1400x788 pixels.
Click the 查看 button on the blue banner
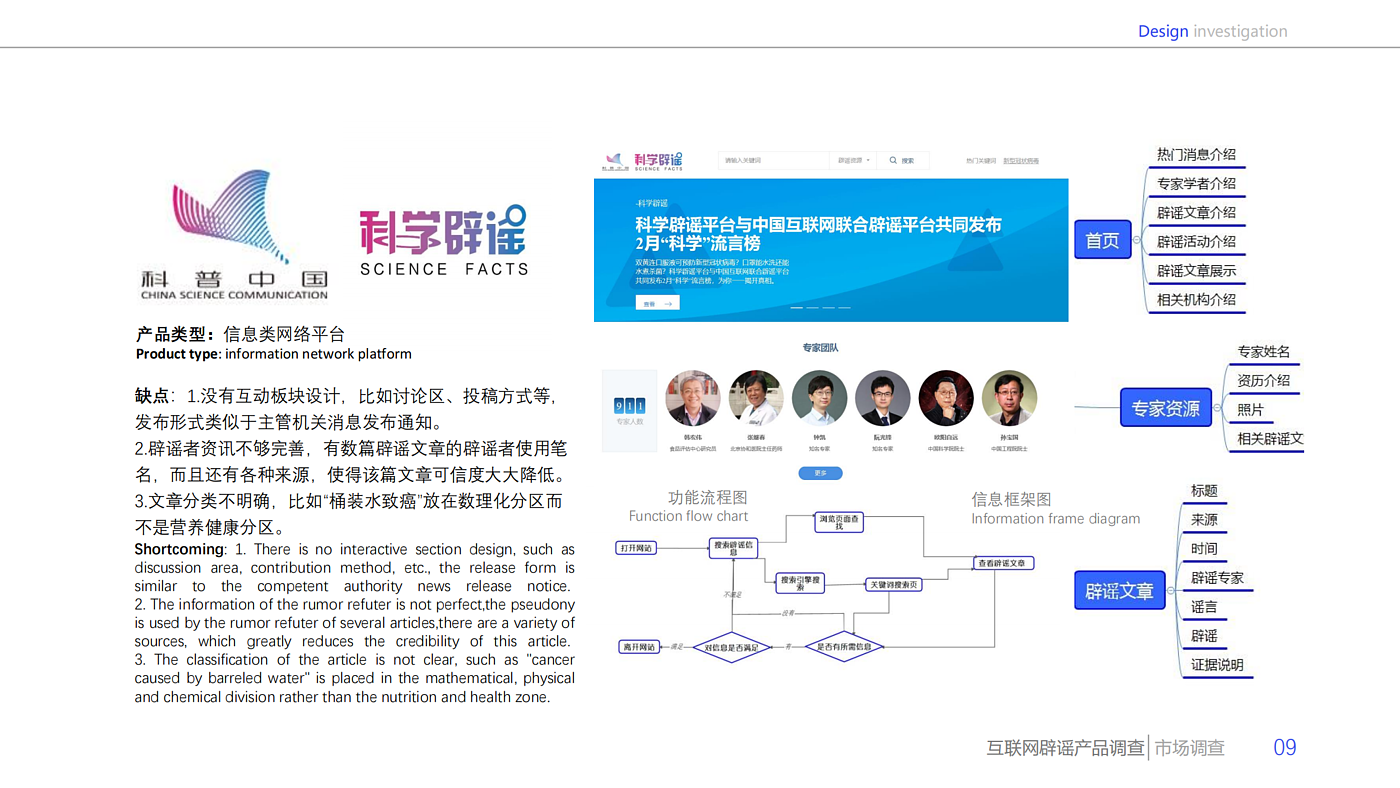pyautogui.click(x=657, y=303)
